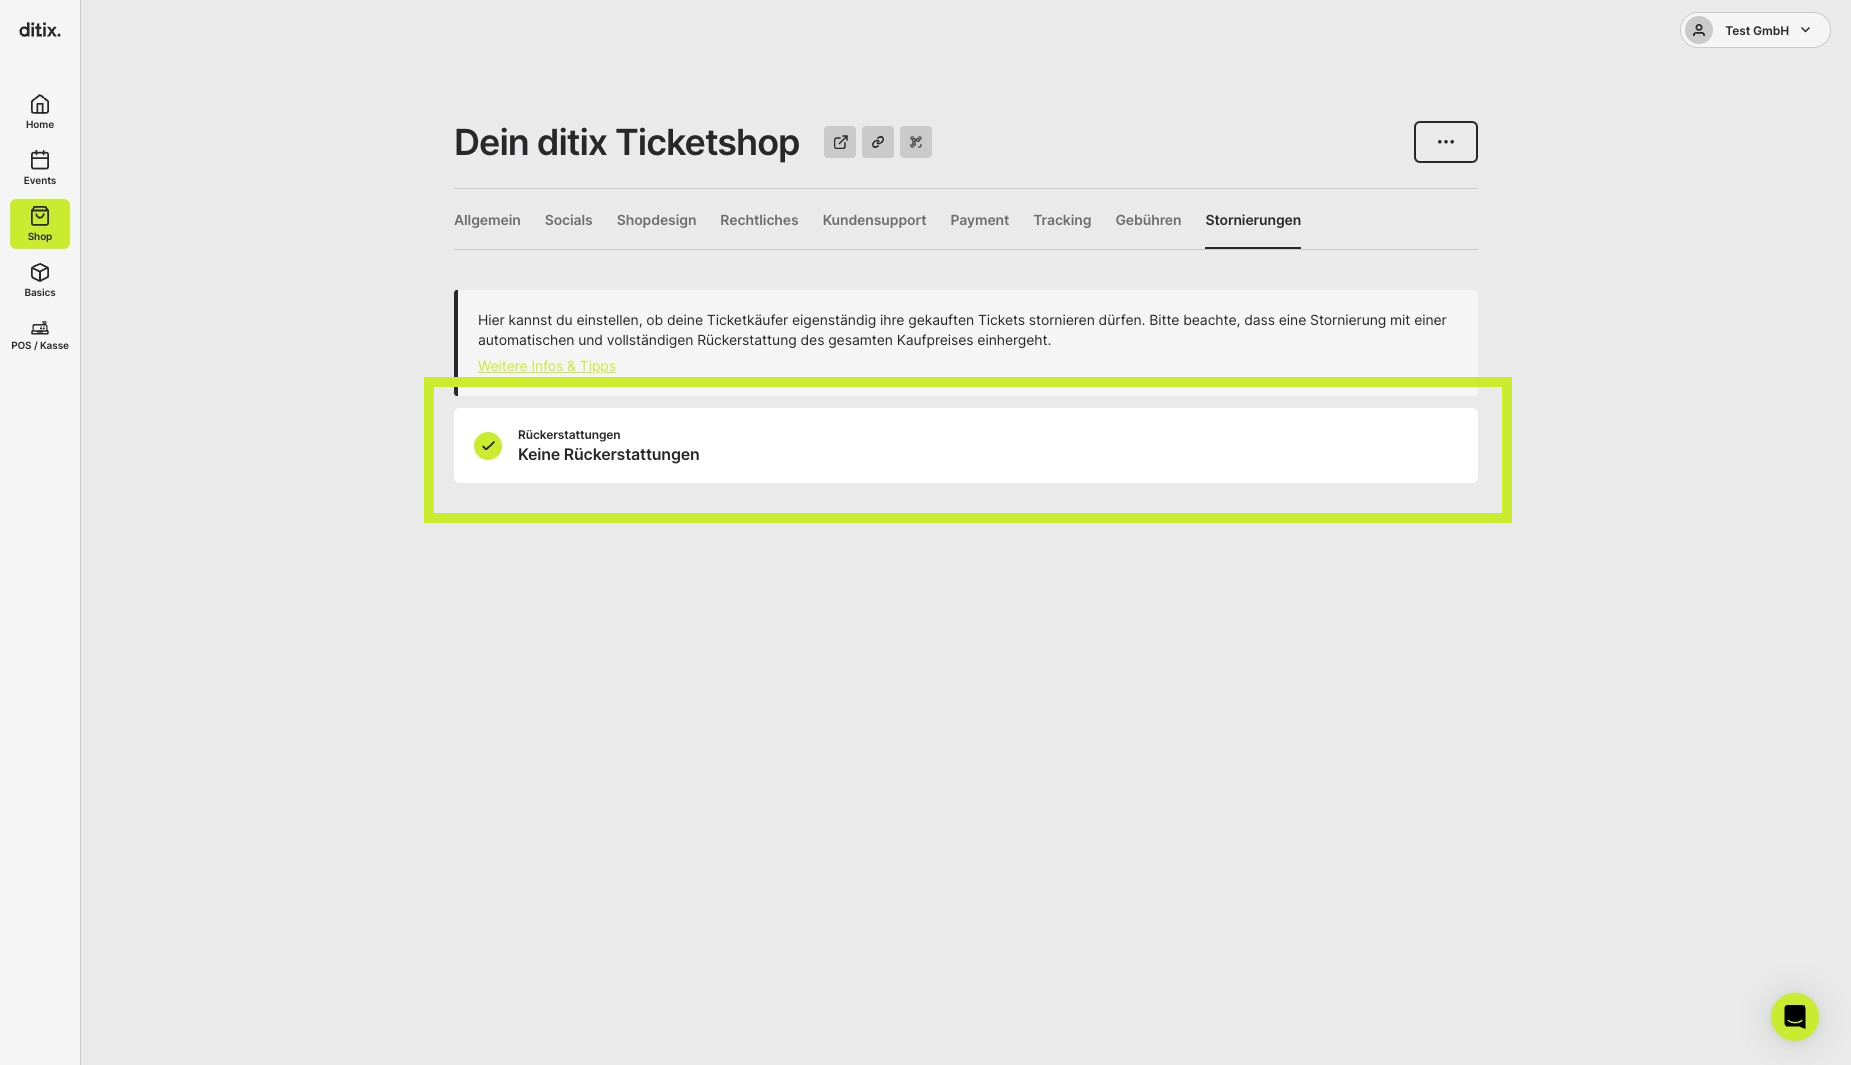1851x1065 pixels.
Task: Click the third icon next to shop title
Action: (916, 142)
